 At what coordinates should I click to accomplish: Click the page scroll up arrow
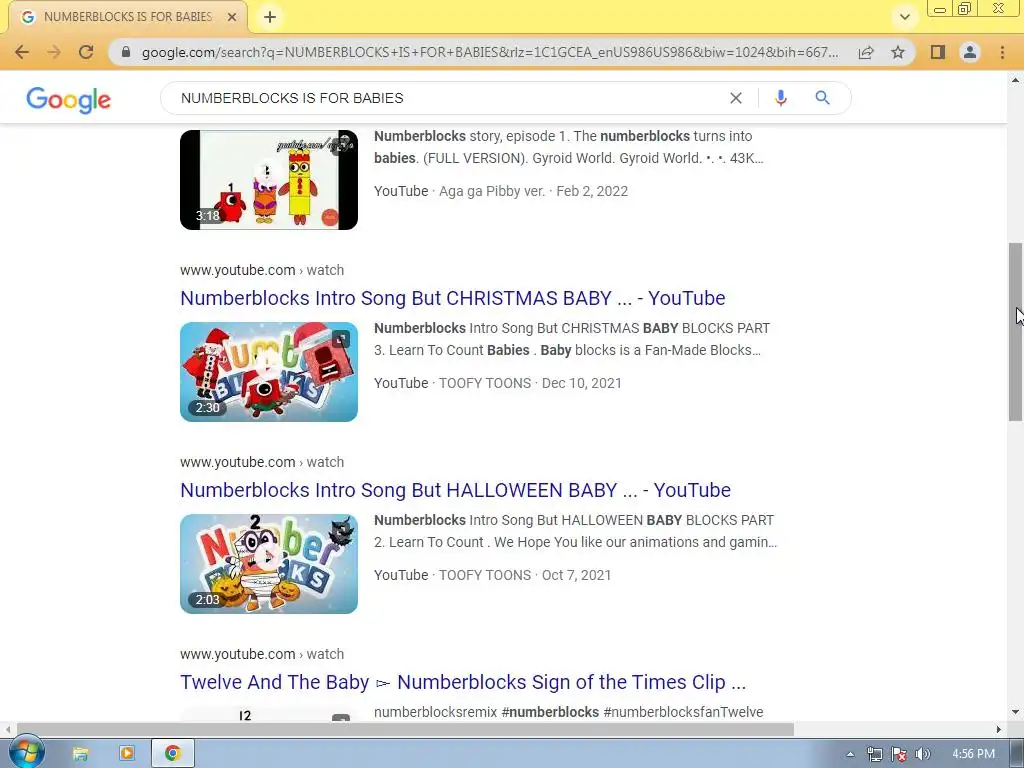(x=1015, y=80)
